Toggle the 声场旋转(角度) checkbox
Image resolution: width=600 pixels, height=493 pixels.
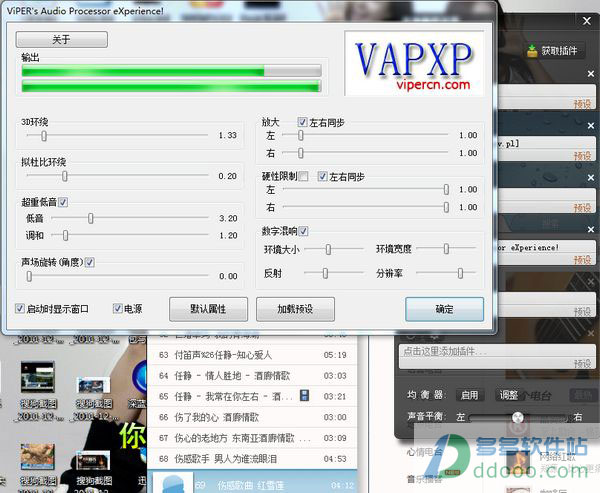pyautogui.click(x=90, y=262)
